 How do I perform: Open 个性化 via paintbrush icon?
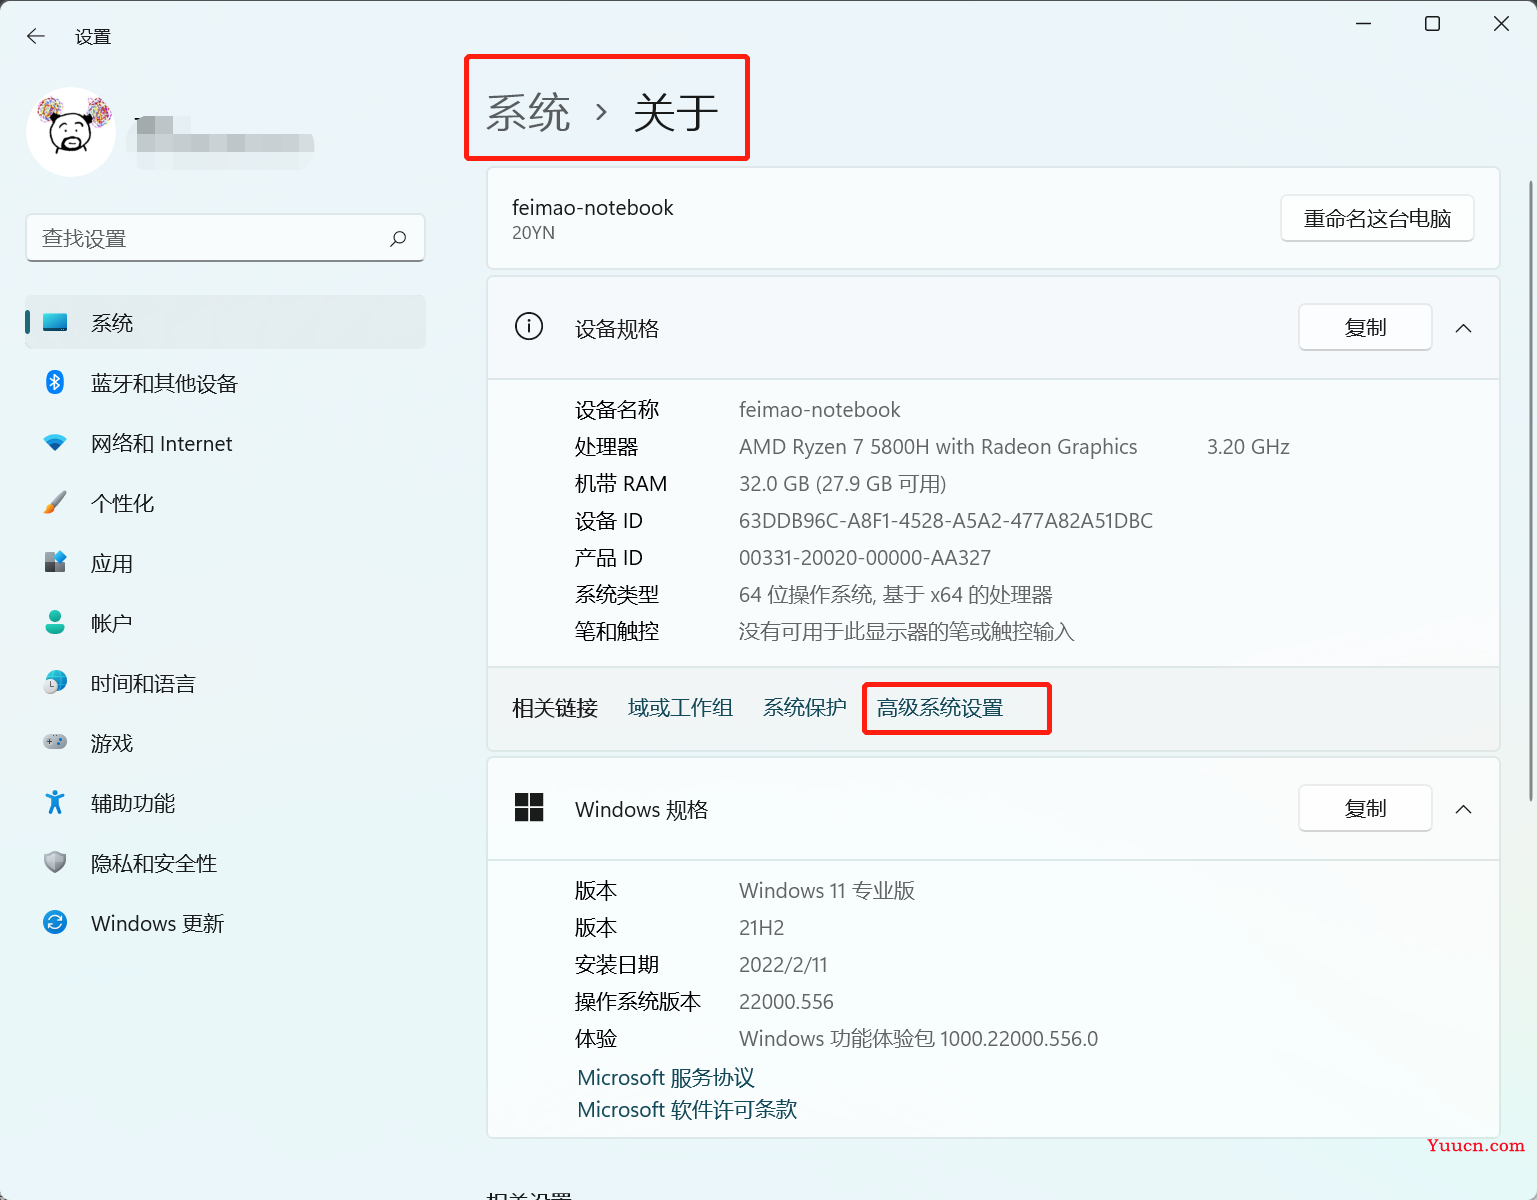click(55, 503)
